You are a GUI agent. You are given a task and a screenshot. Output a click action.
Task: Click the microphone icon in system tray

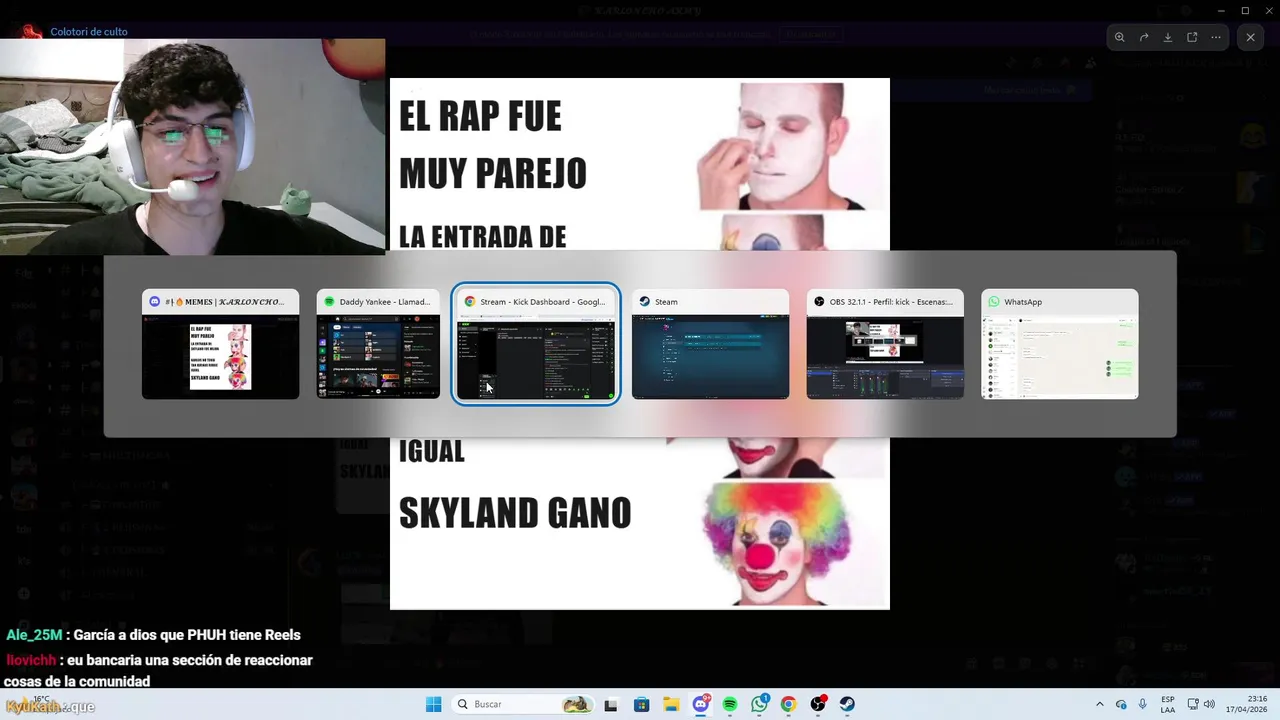(1143, 704)
